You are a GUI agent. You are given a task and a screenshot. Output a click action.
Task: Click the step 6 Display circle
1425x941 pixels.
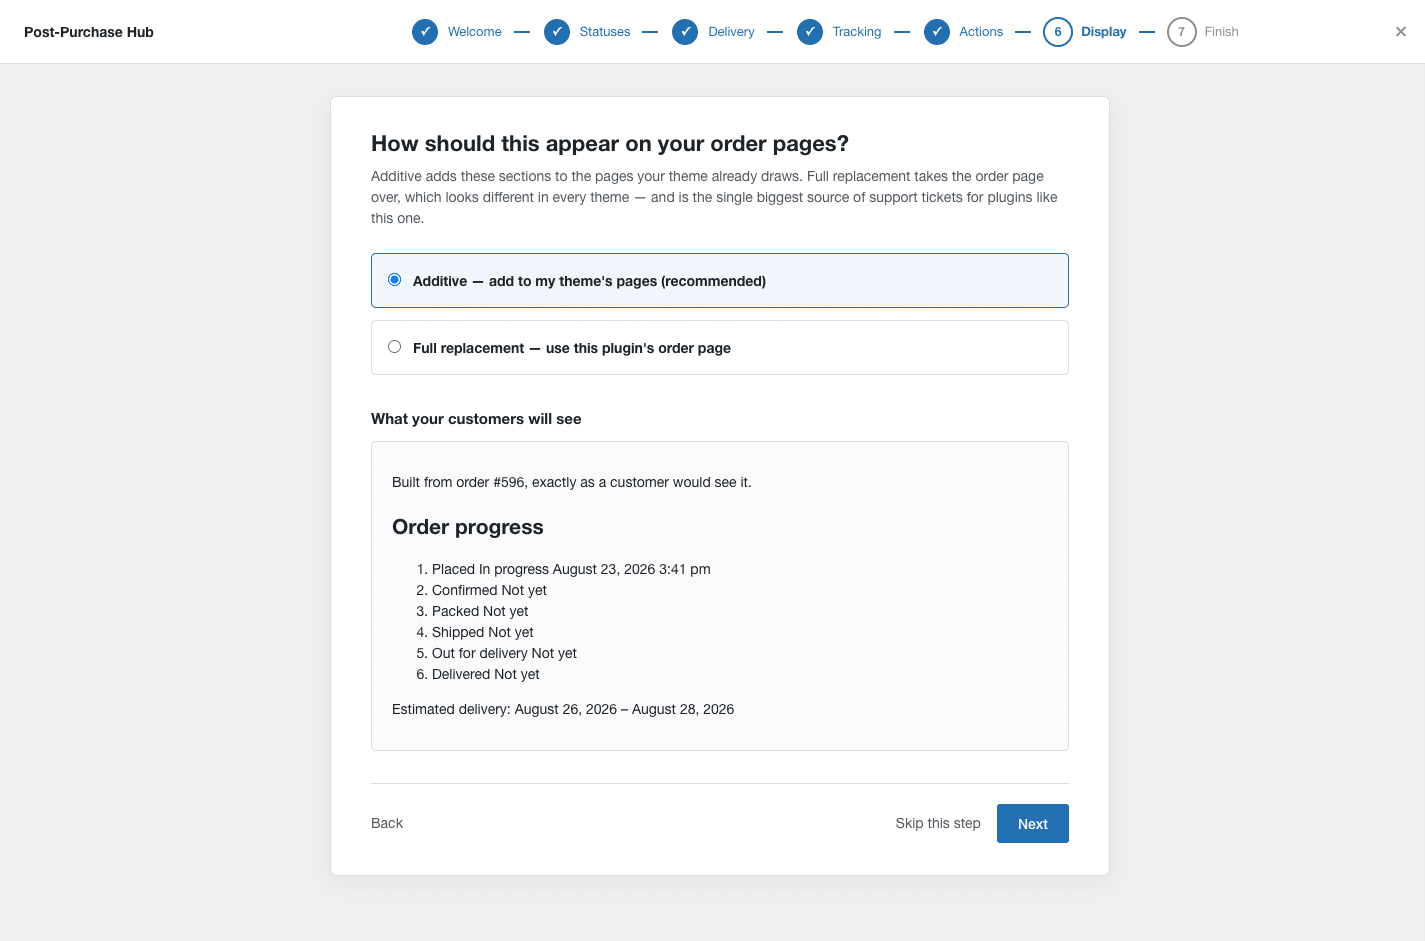(x=1058, y=32)
